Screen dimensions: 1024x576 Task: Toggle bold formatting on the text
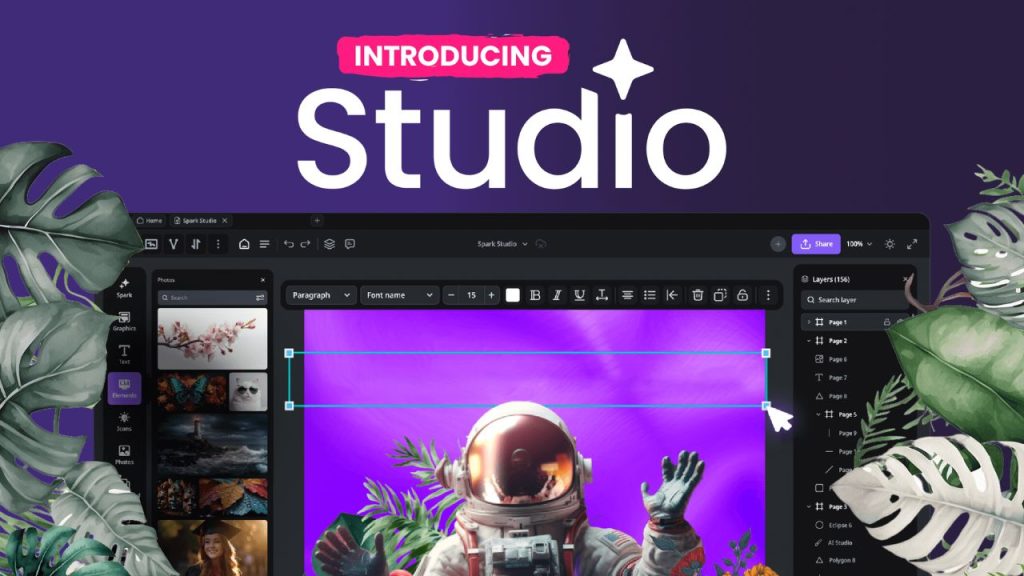(x=534, y=295)
